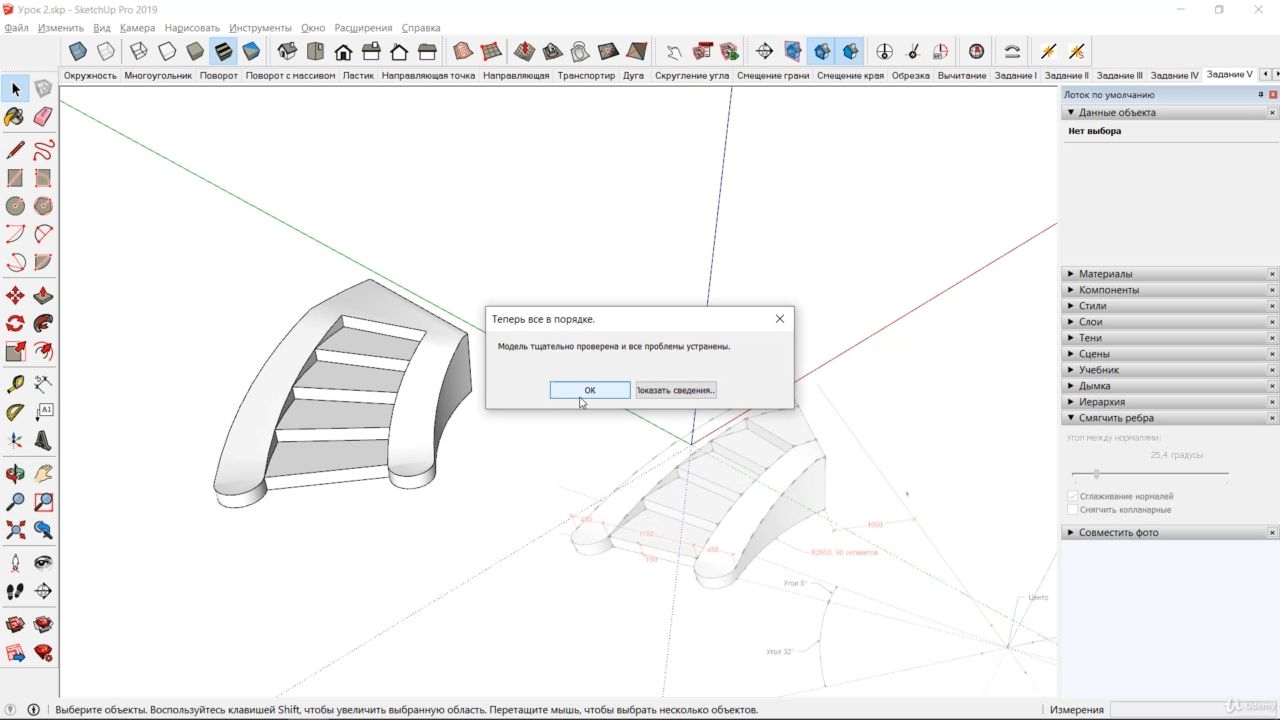Add a Section Plane from top toolbar
Screen dimensions: 1280x720
point(765,51)
